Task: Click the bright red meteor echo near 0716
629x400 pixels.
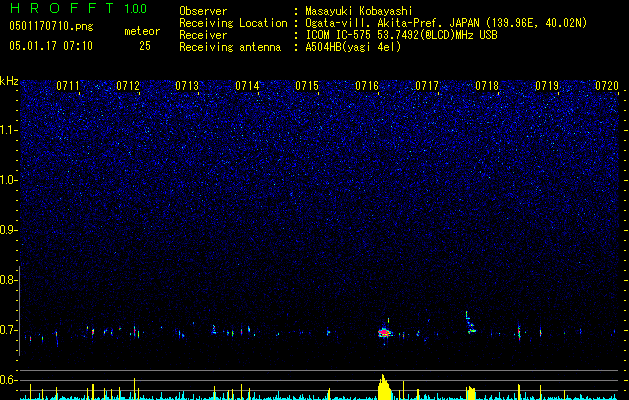Action: [x=385, y=333]
